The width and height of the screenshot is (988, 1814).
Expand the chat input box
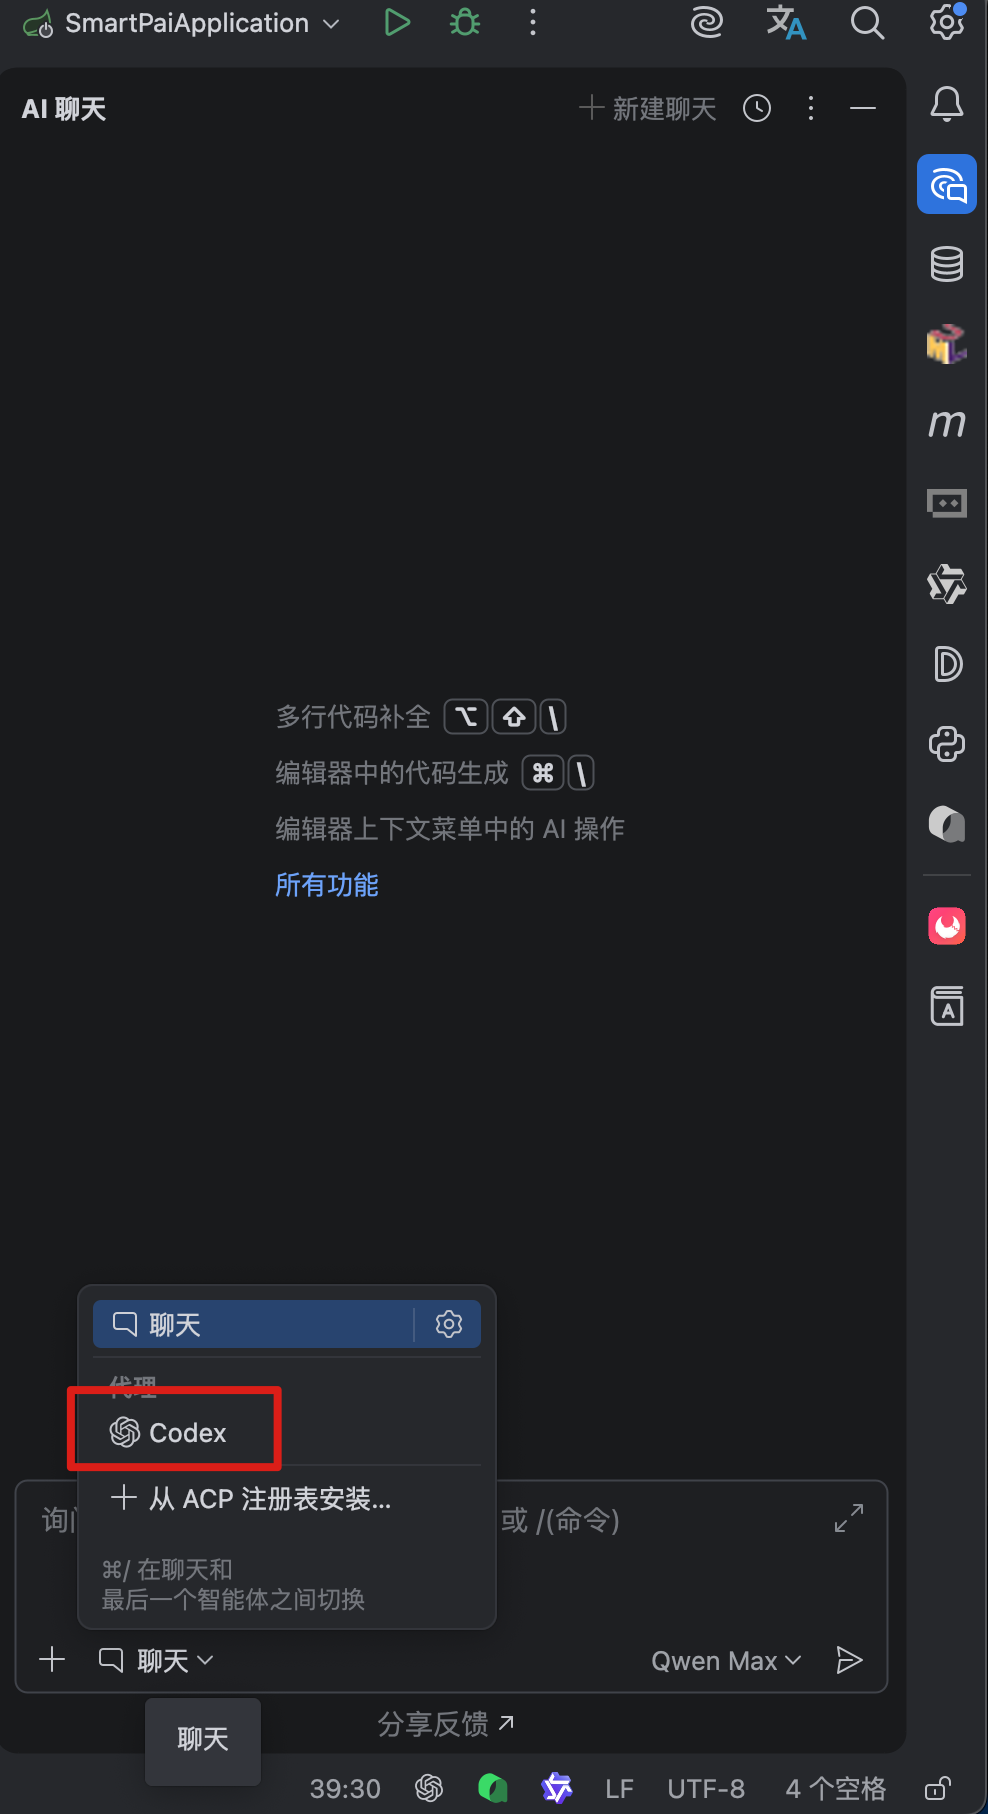tap(849, 1518)
